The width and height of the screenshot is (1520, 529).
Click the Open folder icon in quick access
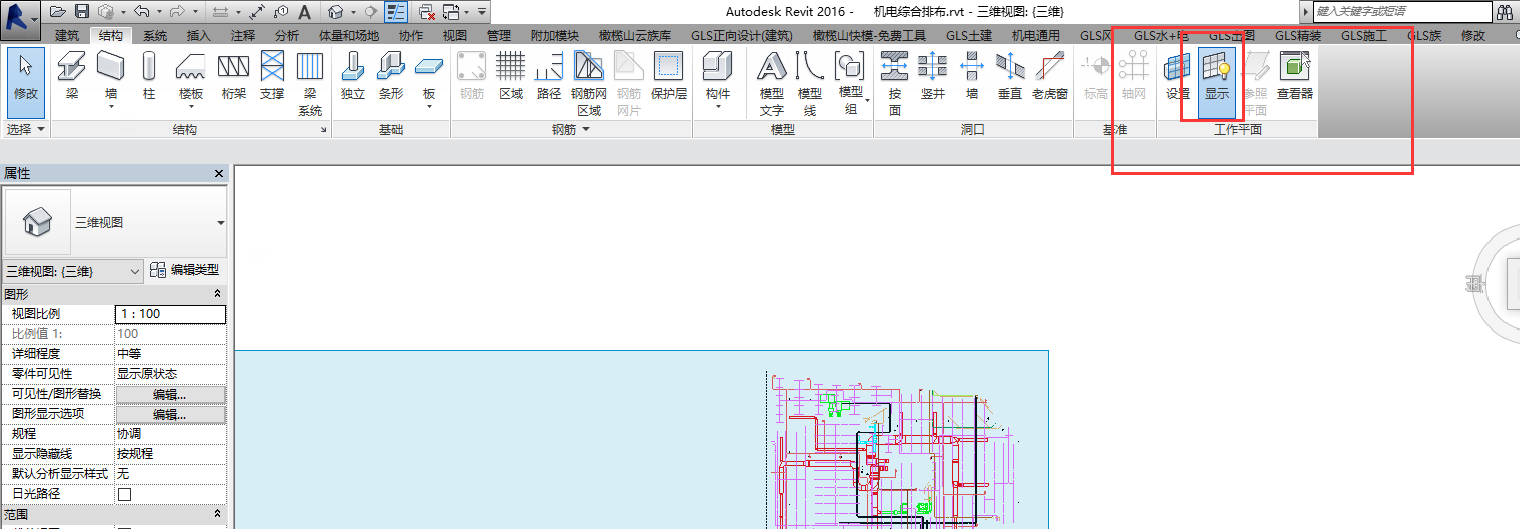click(x=57, y=11)
